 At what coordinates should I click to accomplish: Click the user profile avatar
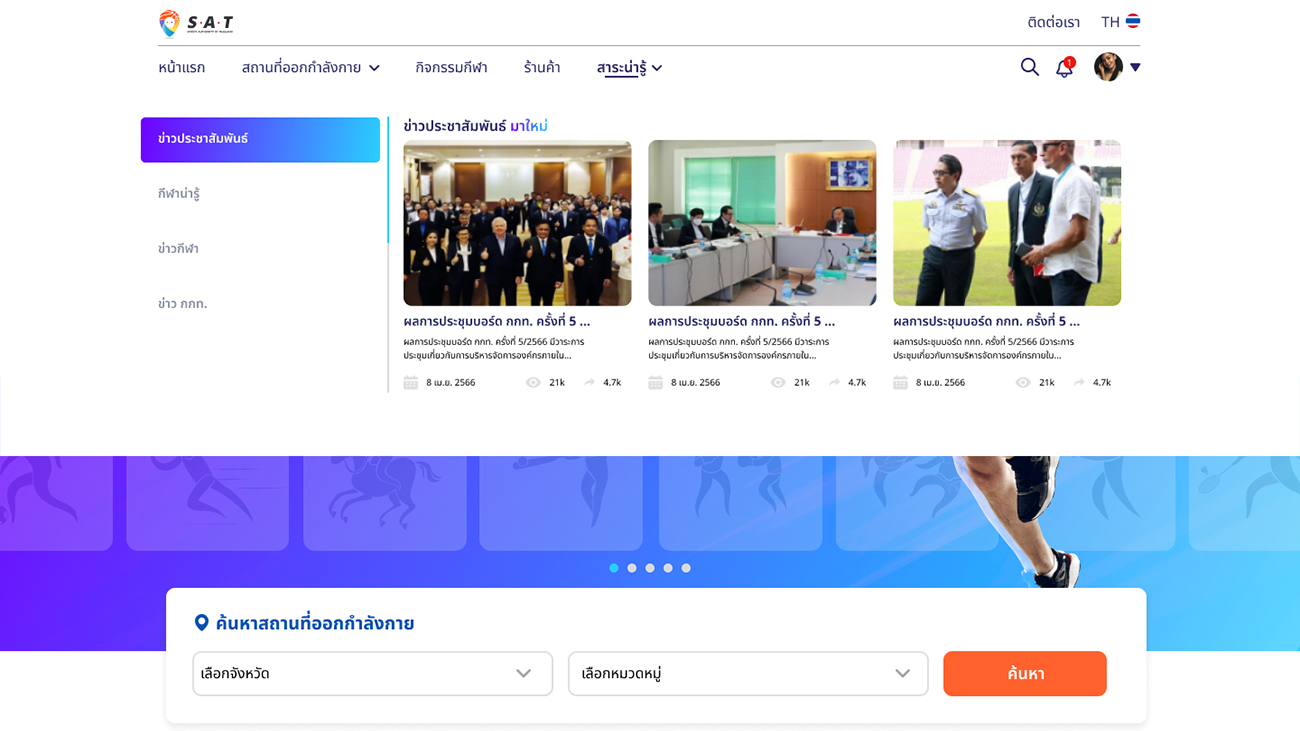coord(1108,67)
